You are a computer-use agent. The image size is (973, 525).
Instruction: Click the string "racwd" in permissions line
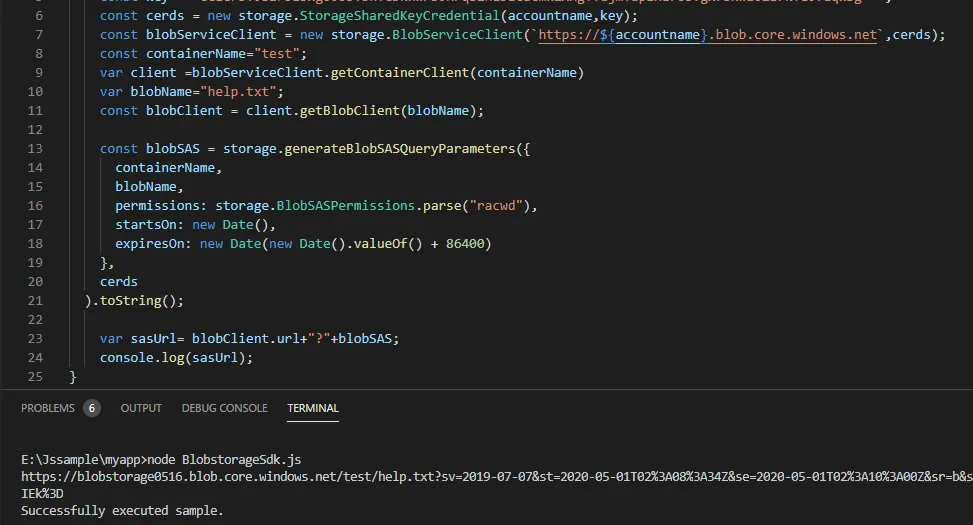coord(496,205)
